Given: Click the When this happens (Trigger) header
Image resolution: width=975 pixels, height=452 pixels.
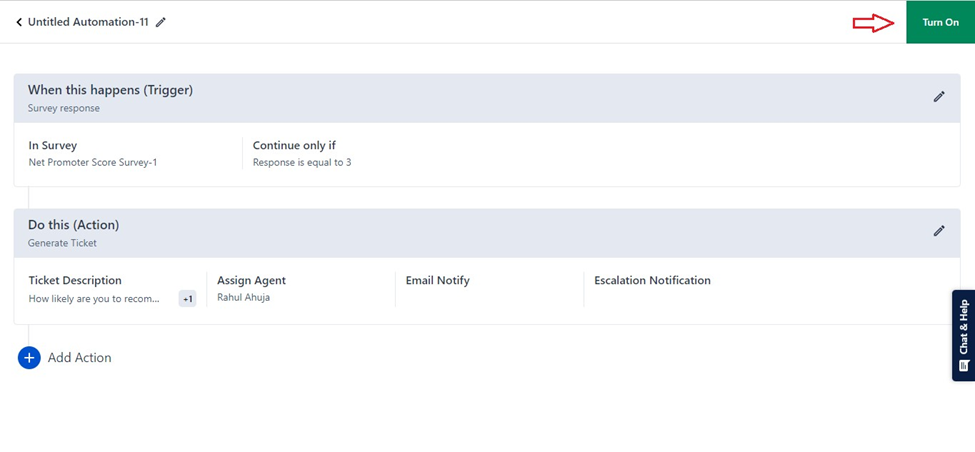Looking at the screenshot, I should tap(110, 90).
